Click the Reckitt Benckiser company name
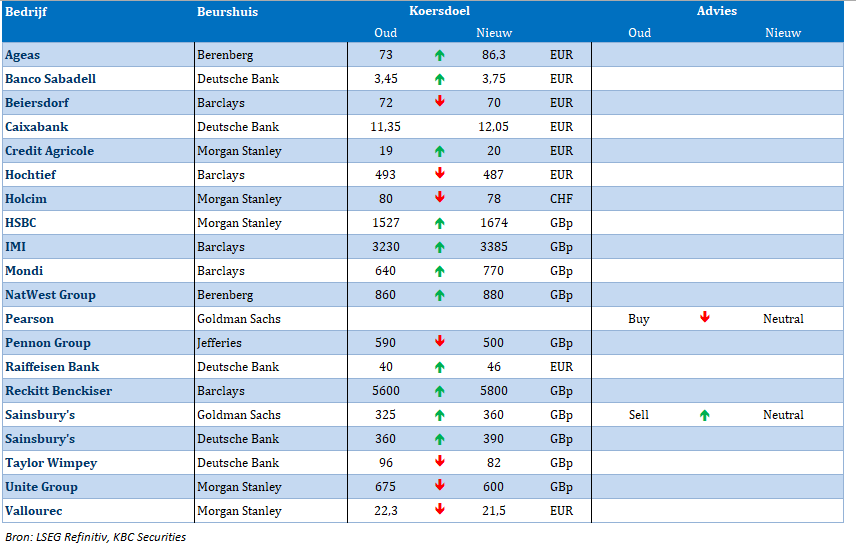The image size is (856, 551). click(x=58, y=391)
